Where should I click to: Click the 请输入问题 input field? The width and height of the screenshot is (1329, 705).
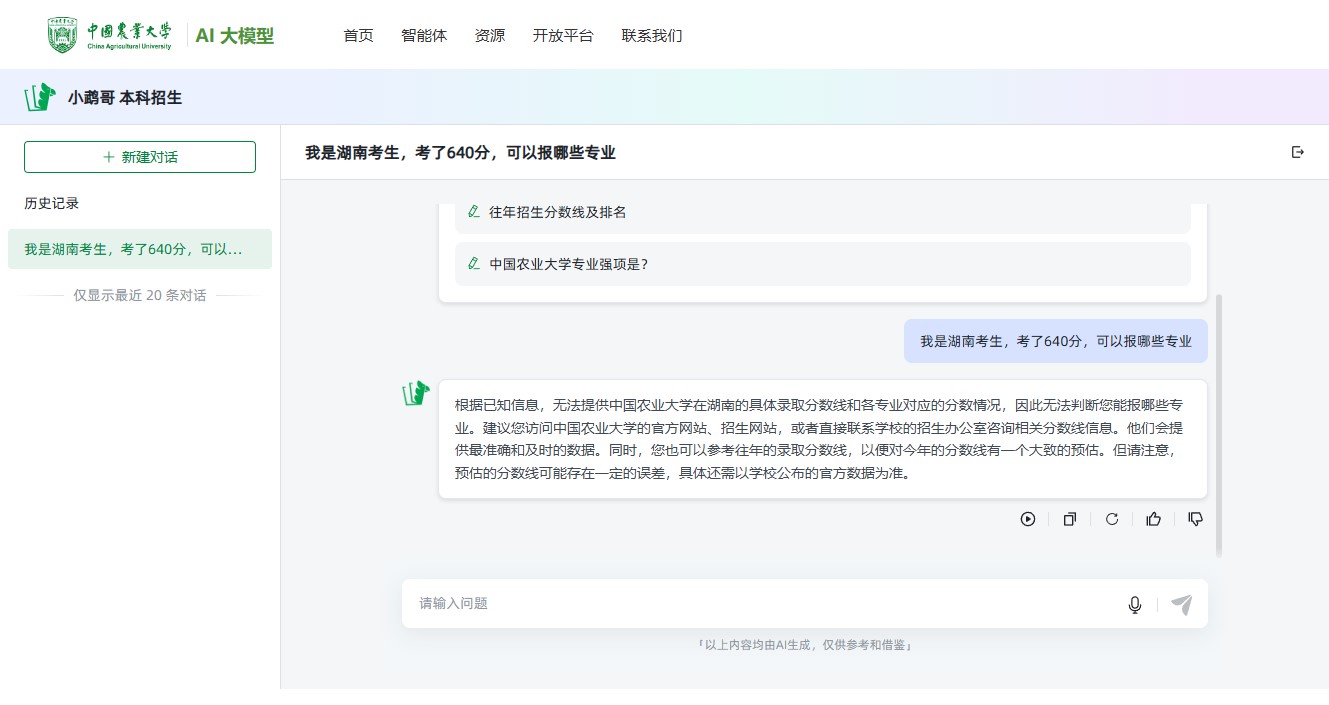(x=766, y=604)
